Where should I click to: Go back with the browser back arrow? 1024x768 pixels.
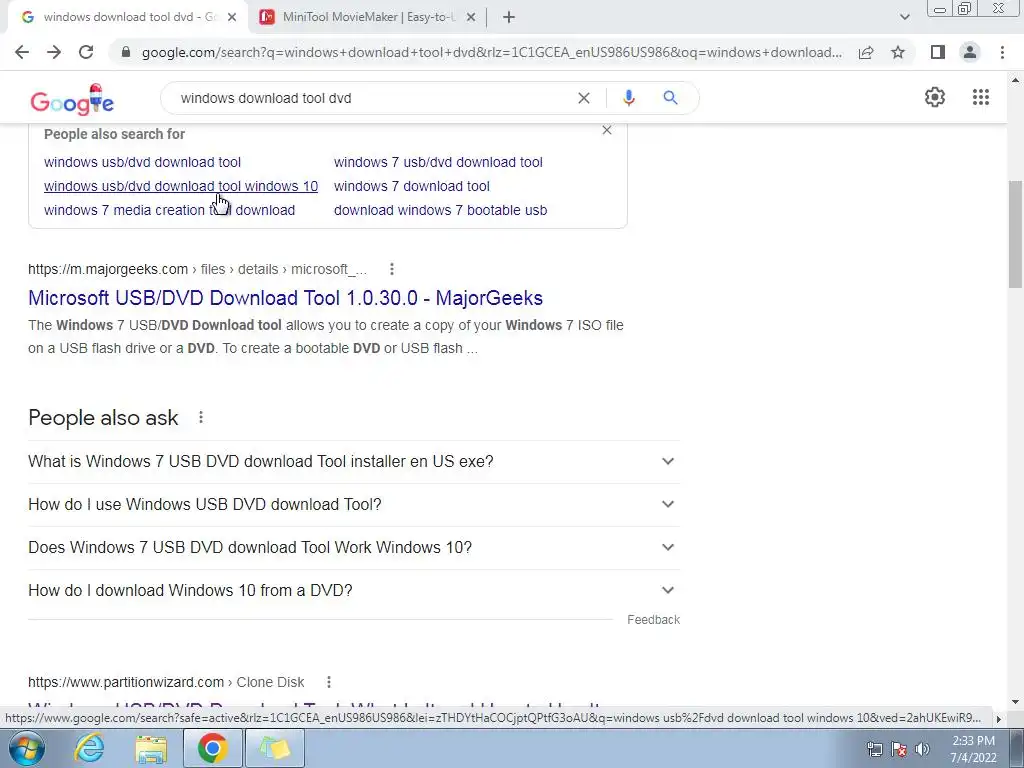coord(22,52)
